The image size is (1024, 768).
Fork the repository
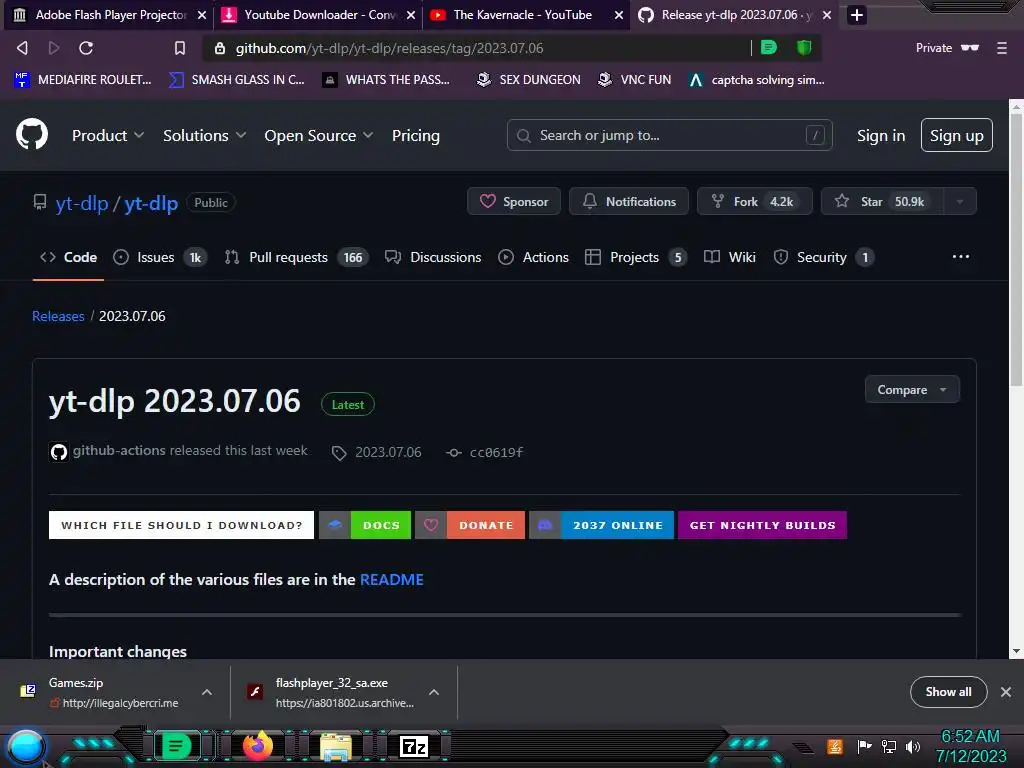click(754, 202)
